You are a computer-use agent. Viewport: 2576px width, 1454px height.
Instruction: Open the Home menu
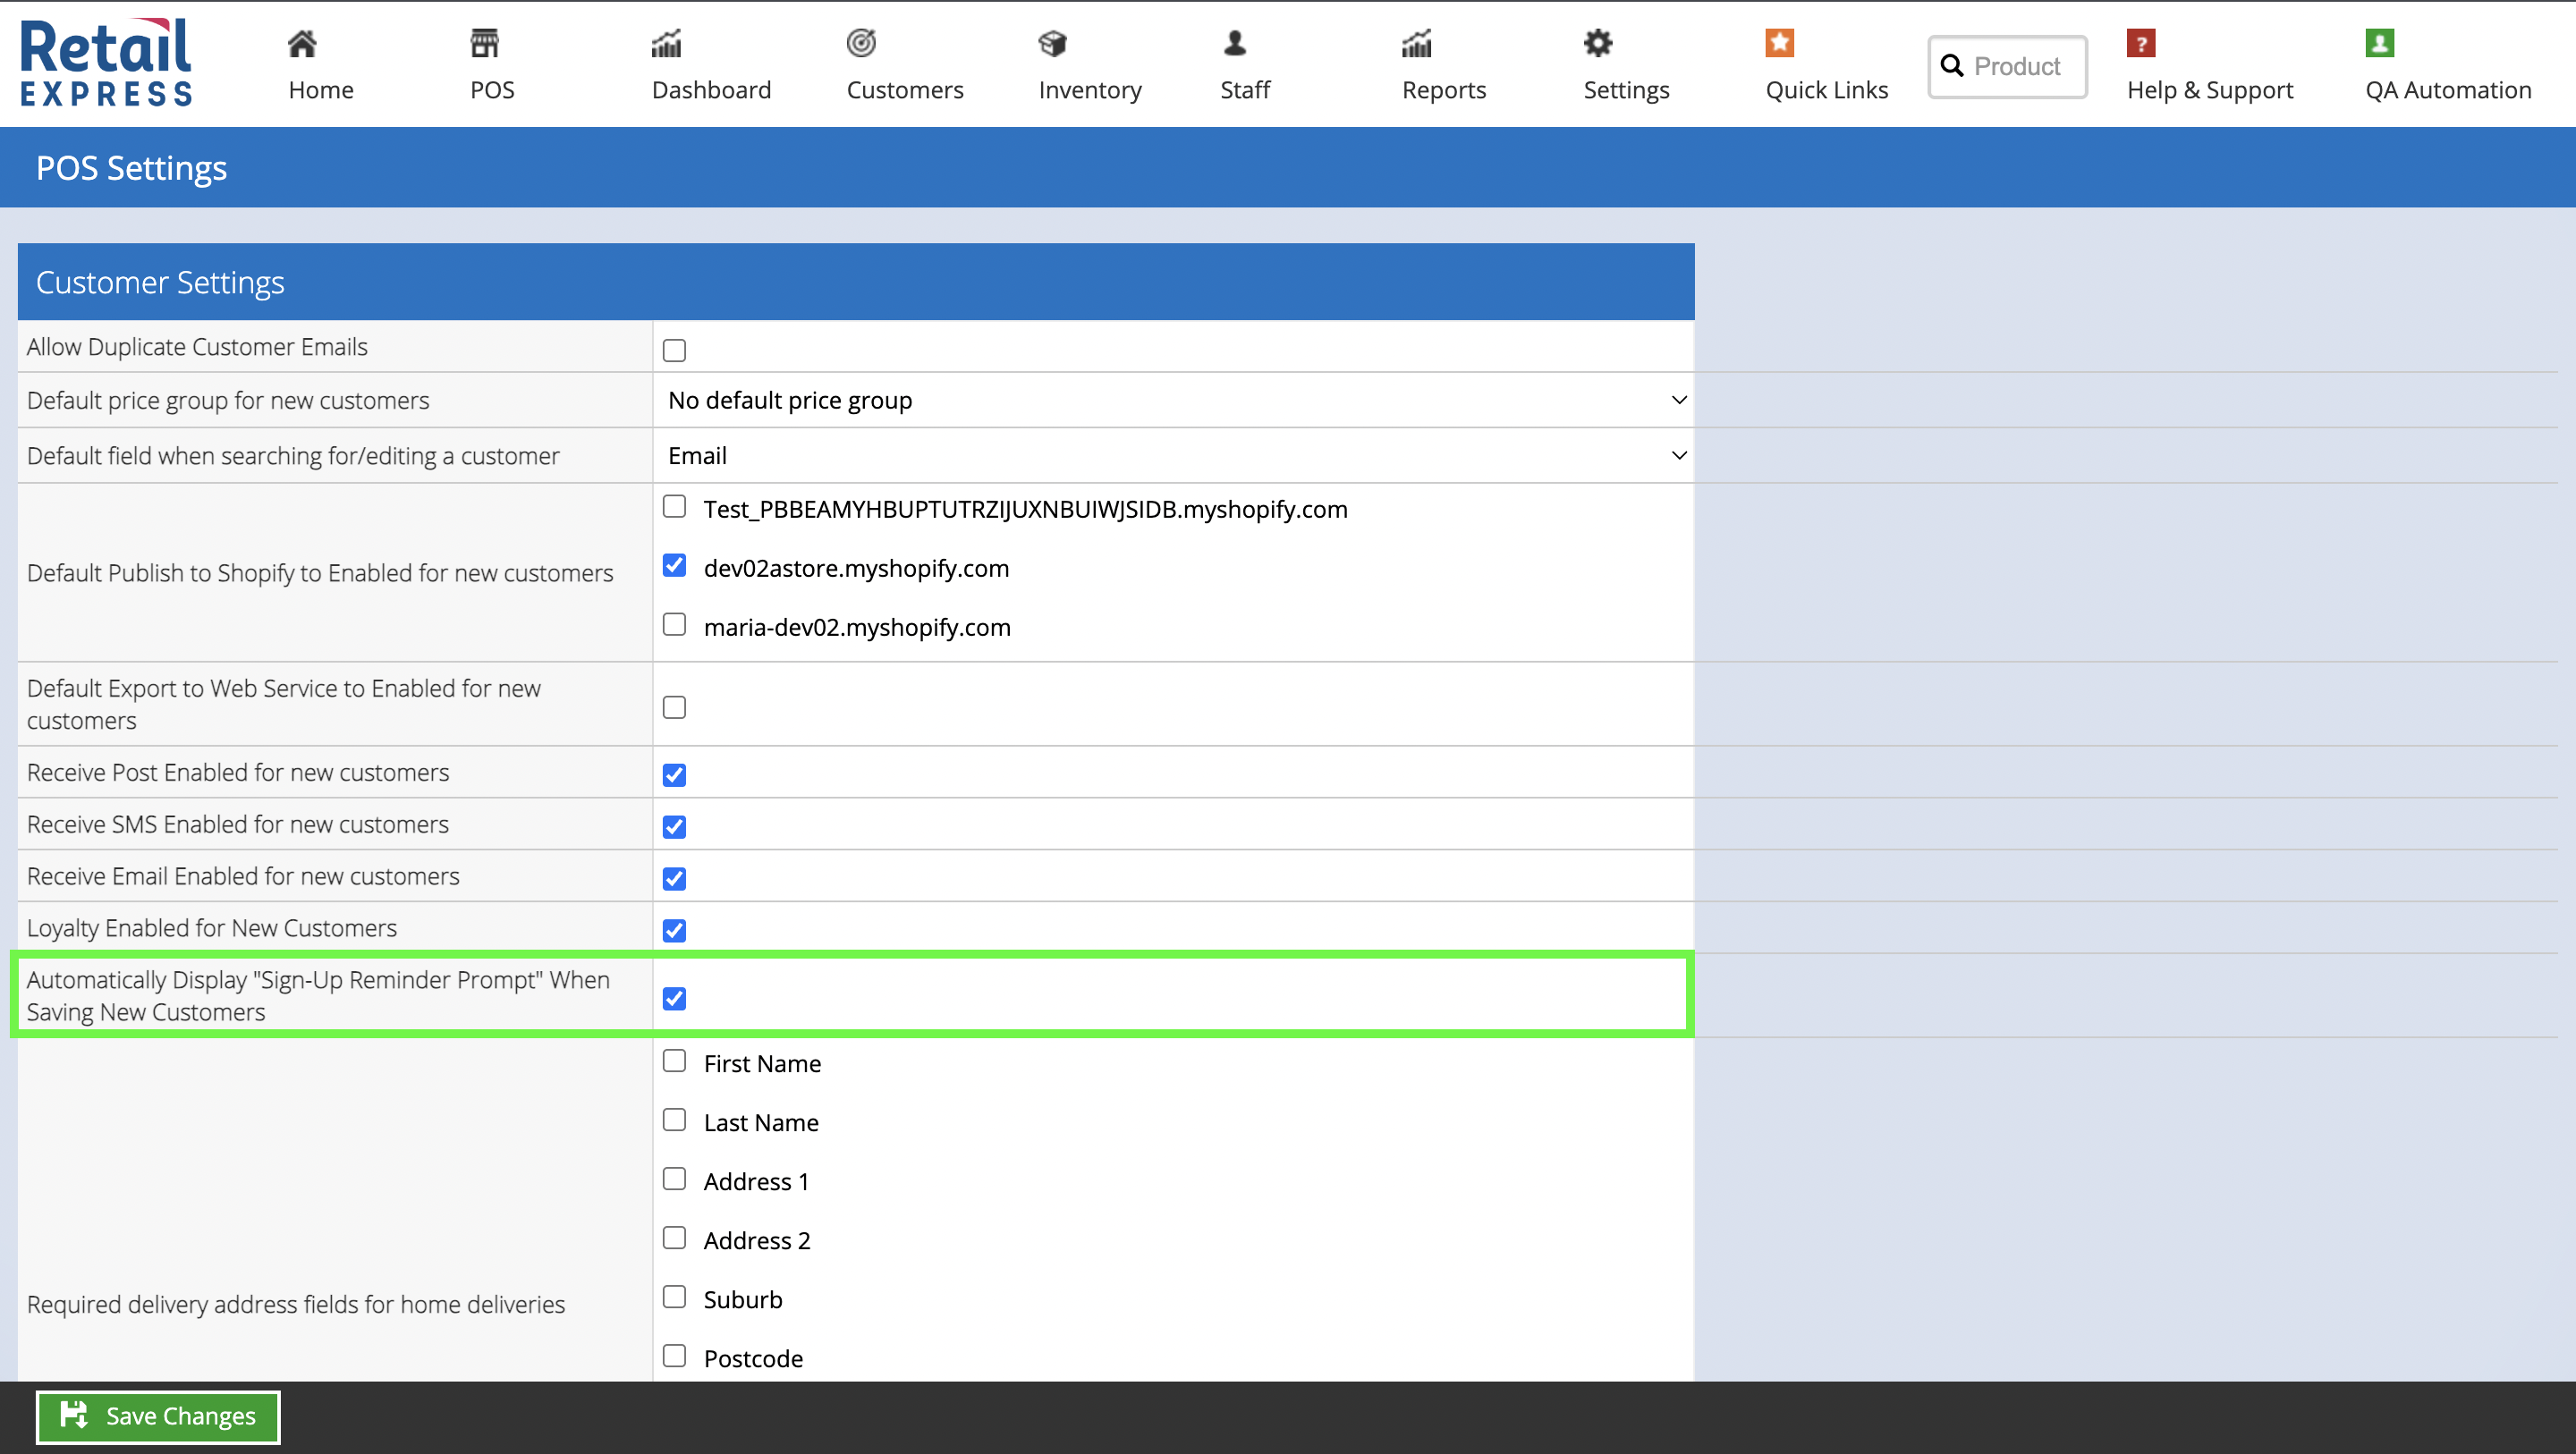(321, 90)
